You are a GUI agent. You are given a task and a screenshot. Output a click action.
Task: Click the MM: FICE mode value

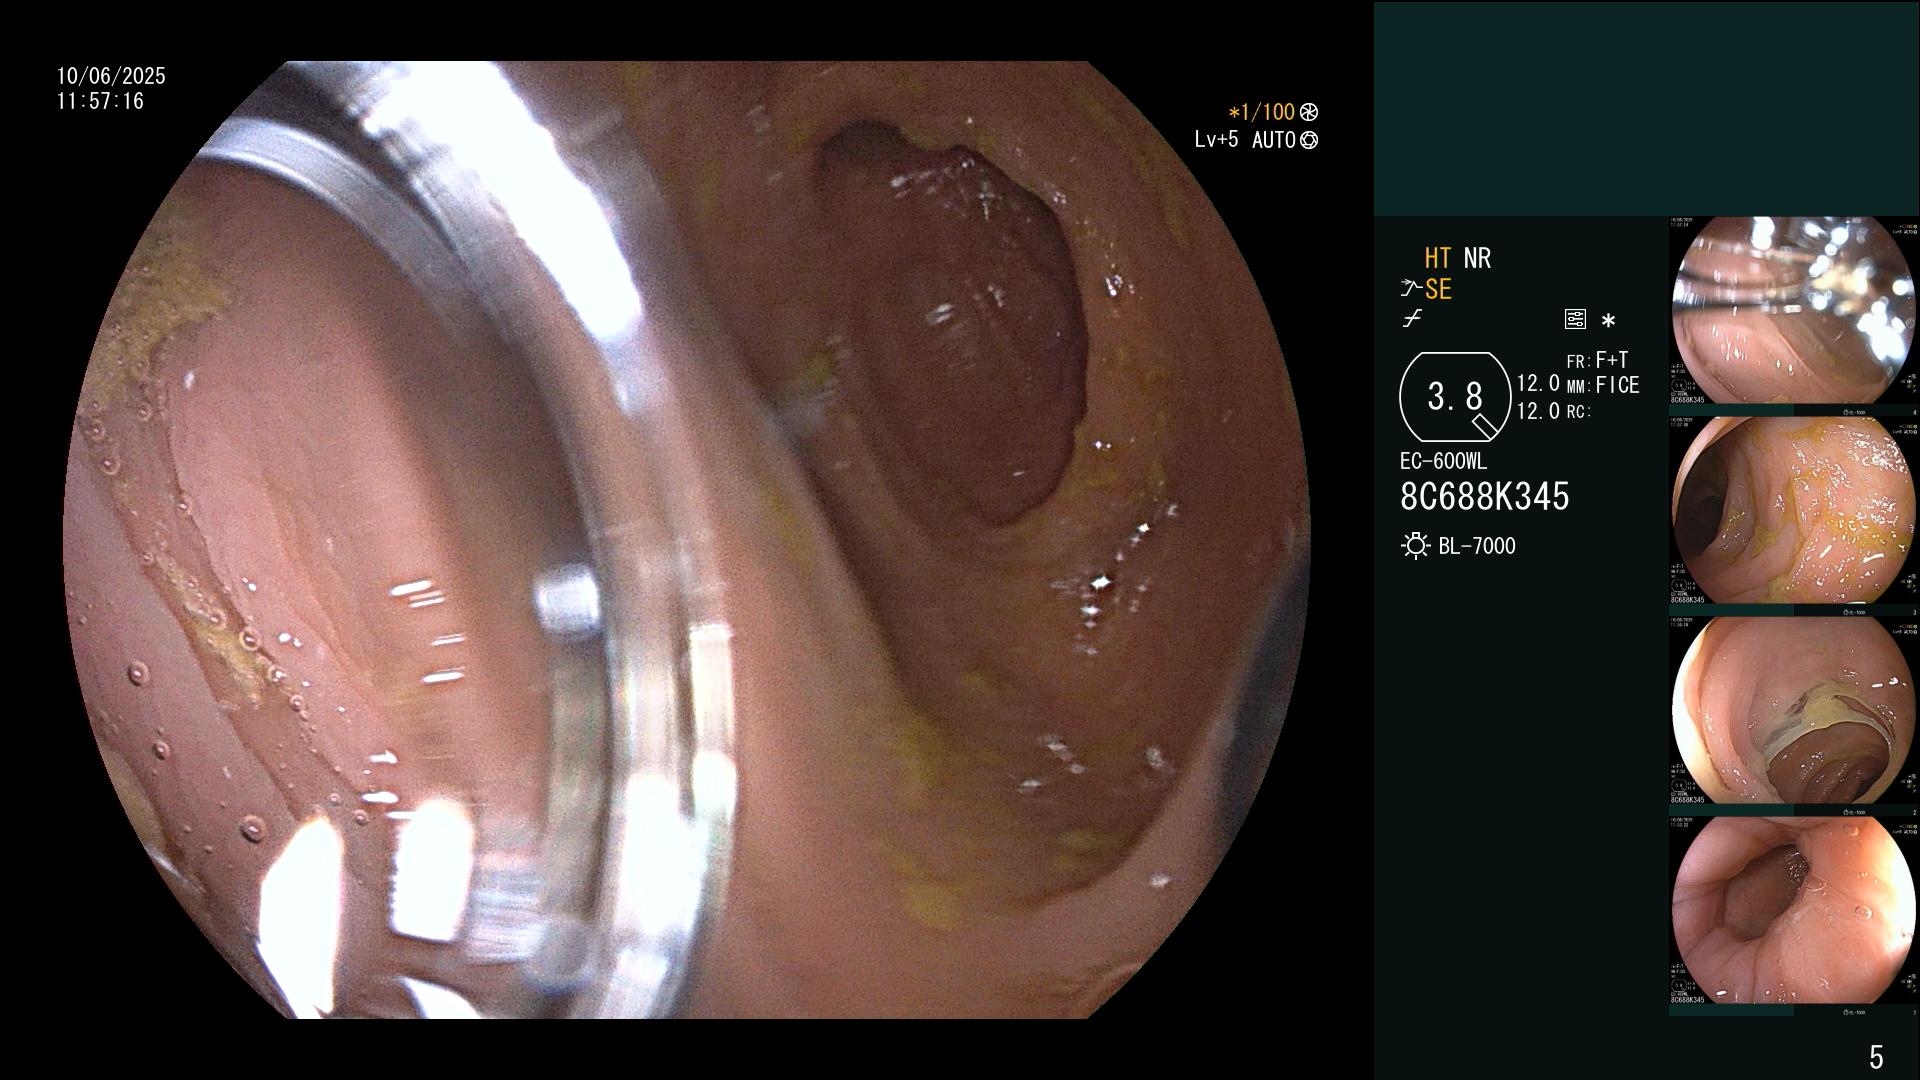click(x=1603, y=386)
